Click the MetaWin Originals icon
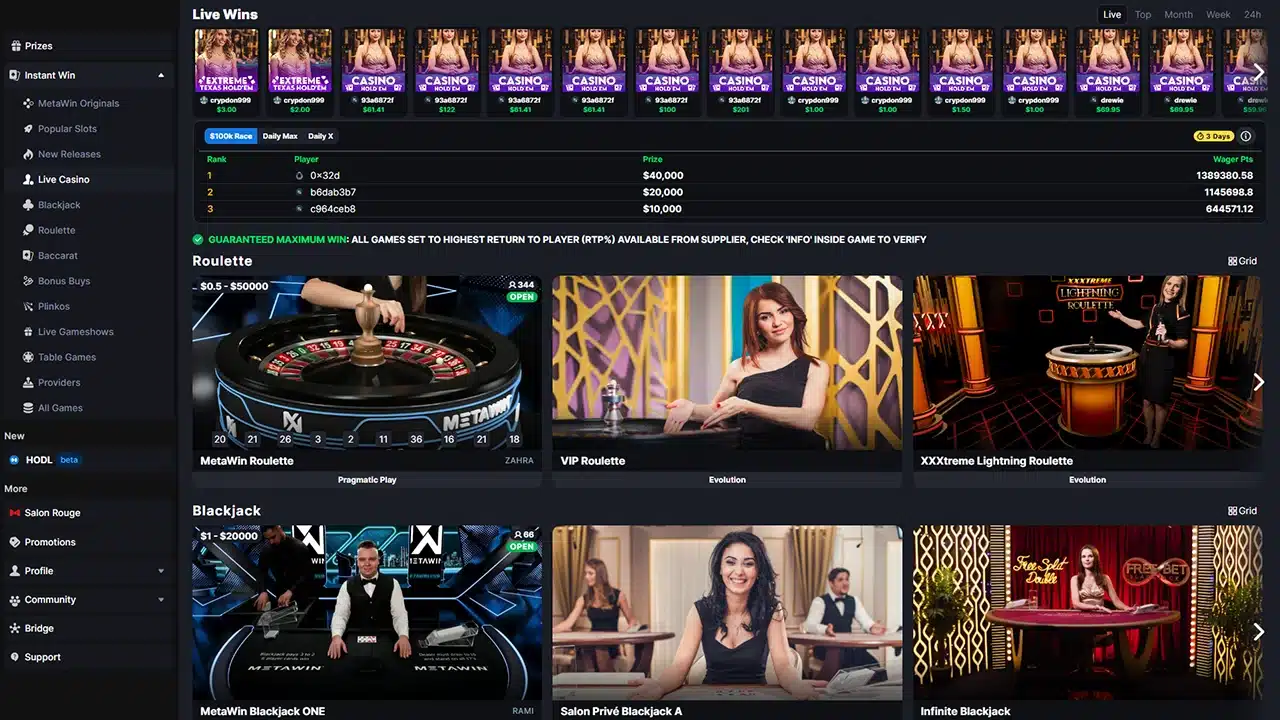This screenshot has height=720, width=1280. tap(29, 103)
